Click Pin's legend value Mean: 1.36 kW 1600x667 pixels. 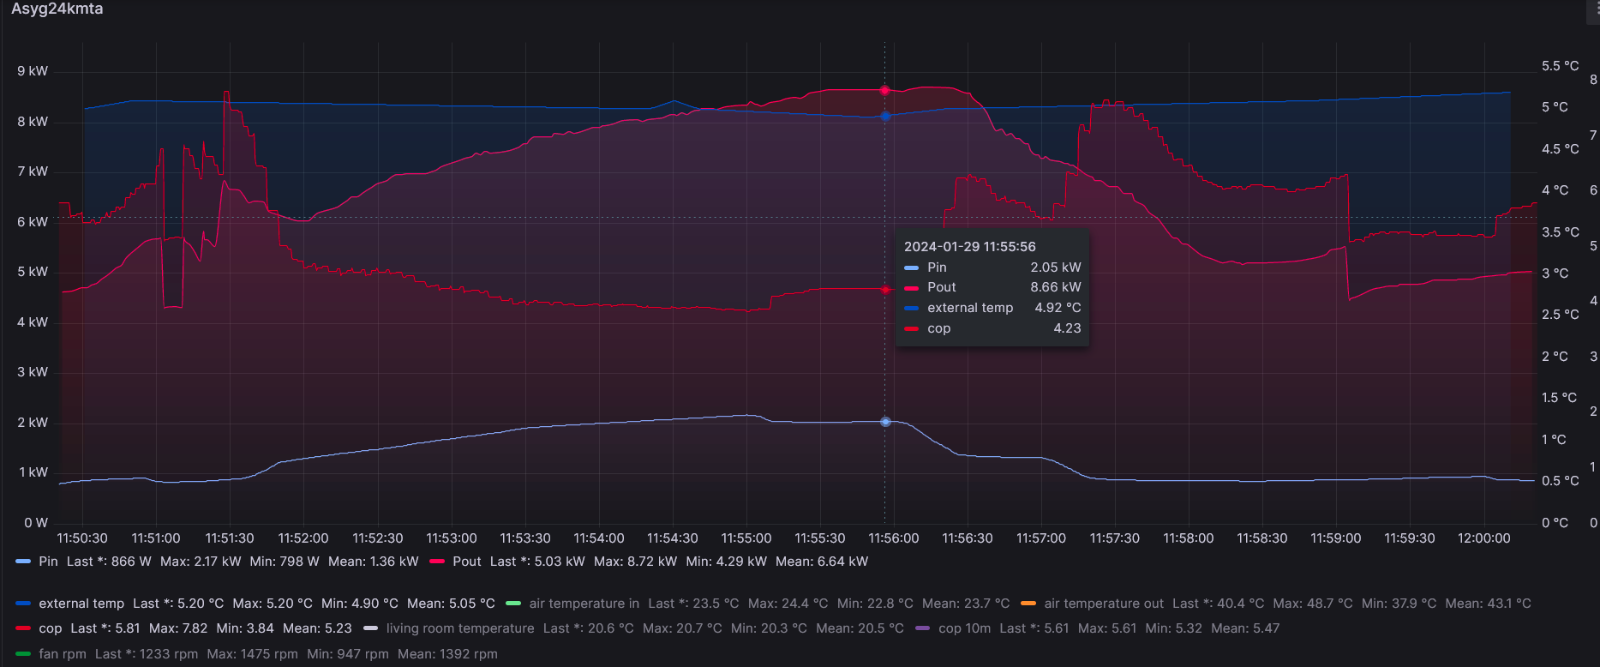pos(373,562)
